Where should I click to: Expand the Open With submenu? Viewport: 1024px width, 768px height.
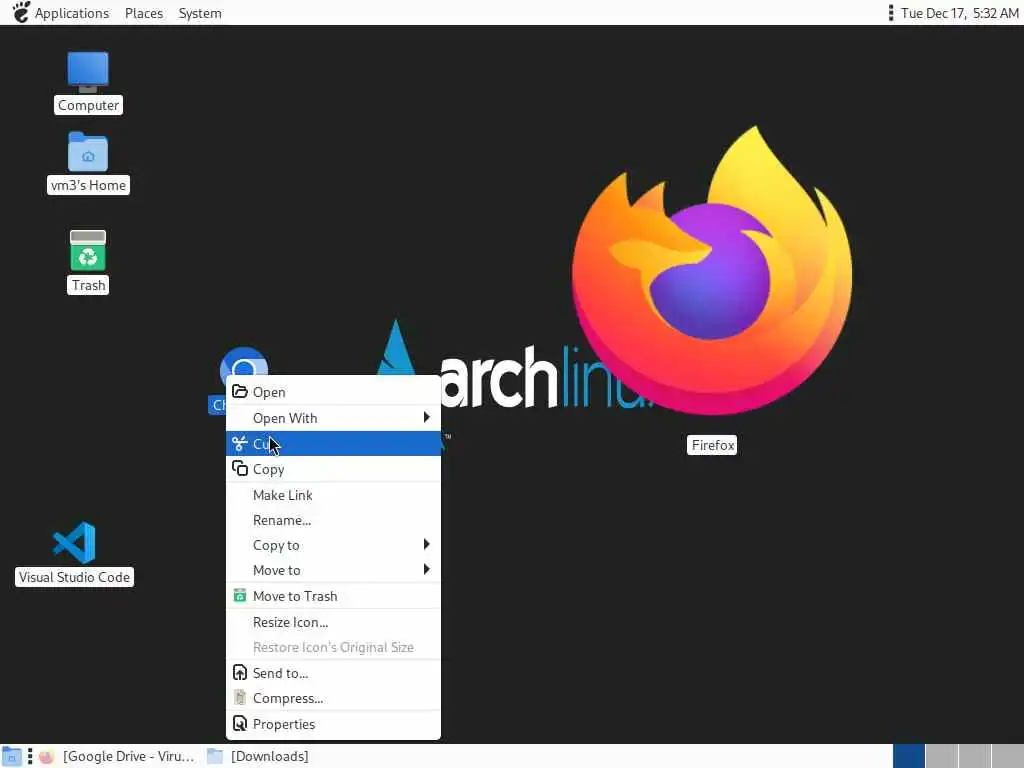(333, 418)
